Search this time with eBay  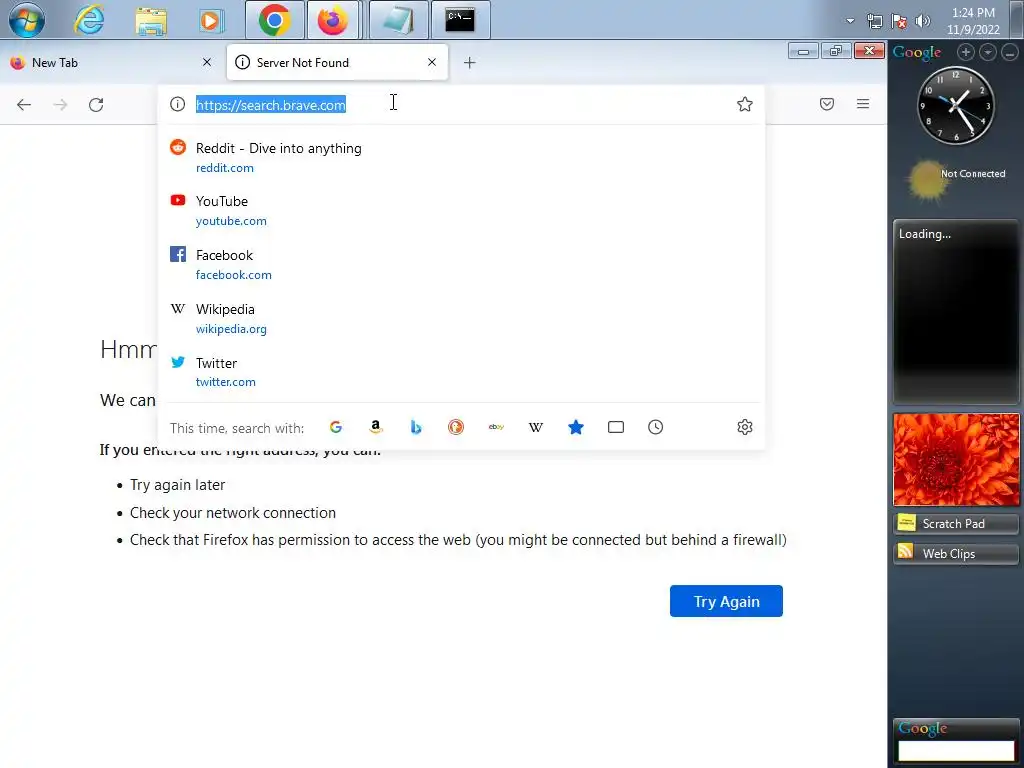[x=496, y=427]
